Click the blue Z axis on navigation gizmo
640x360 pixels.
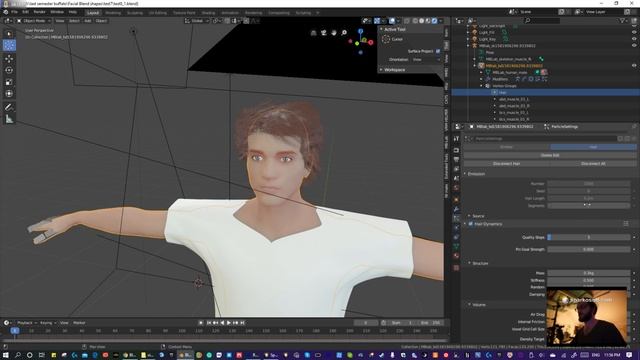(x=360, y=31)
